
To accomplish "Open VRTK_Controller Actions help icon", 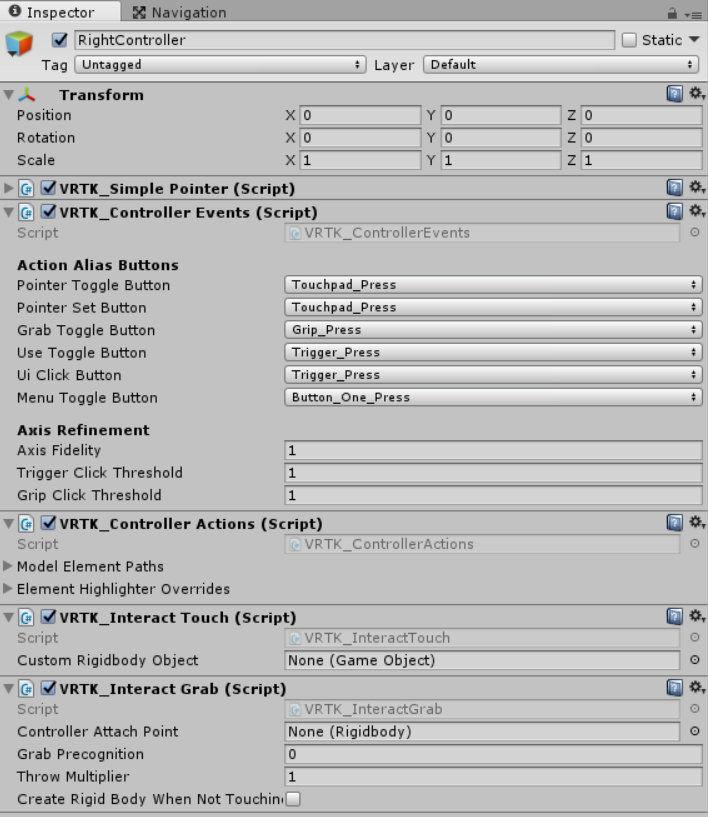I will pyautogui.click(x=674, y=523).
